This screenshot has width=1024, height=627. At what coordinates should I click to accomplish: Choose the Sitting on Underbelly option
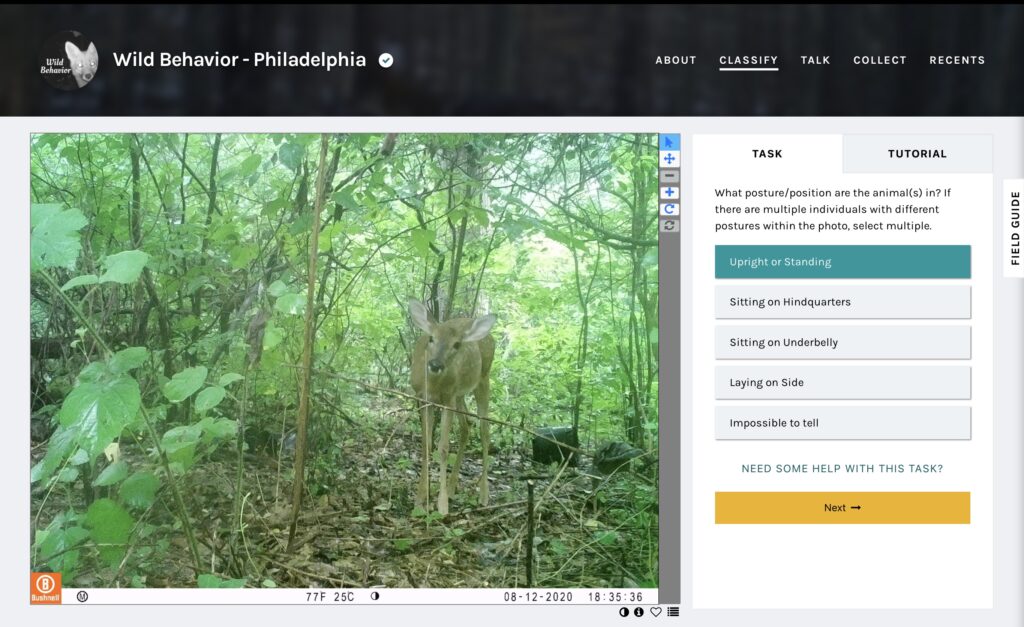842,342
